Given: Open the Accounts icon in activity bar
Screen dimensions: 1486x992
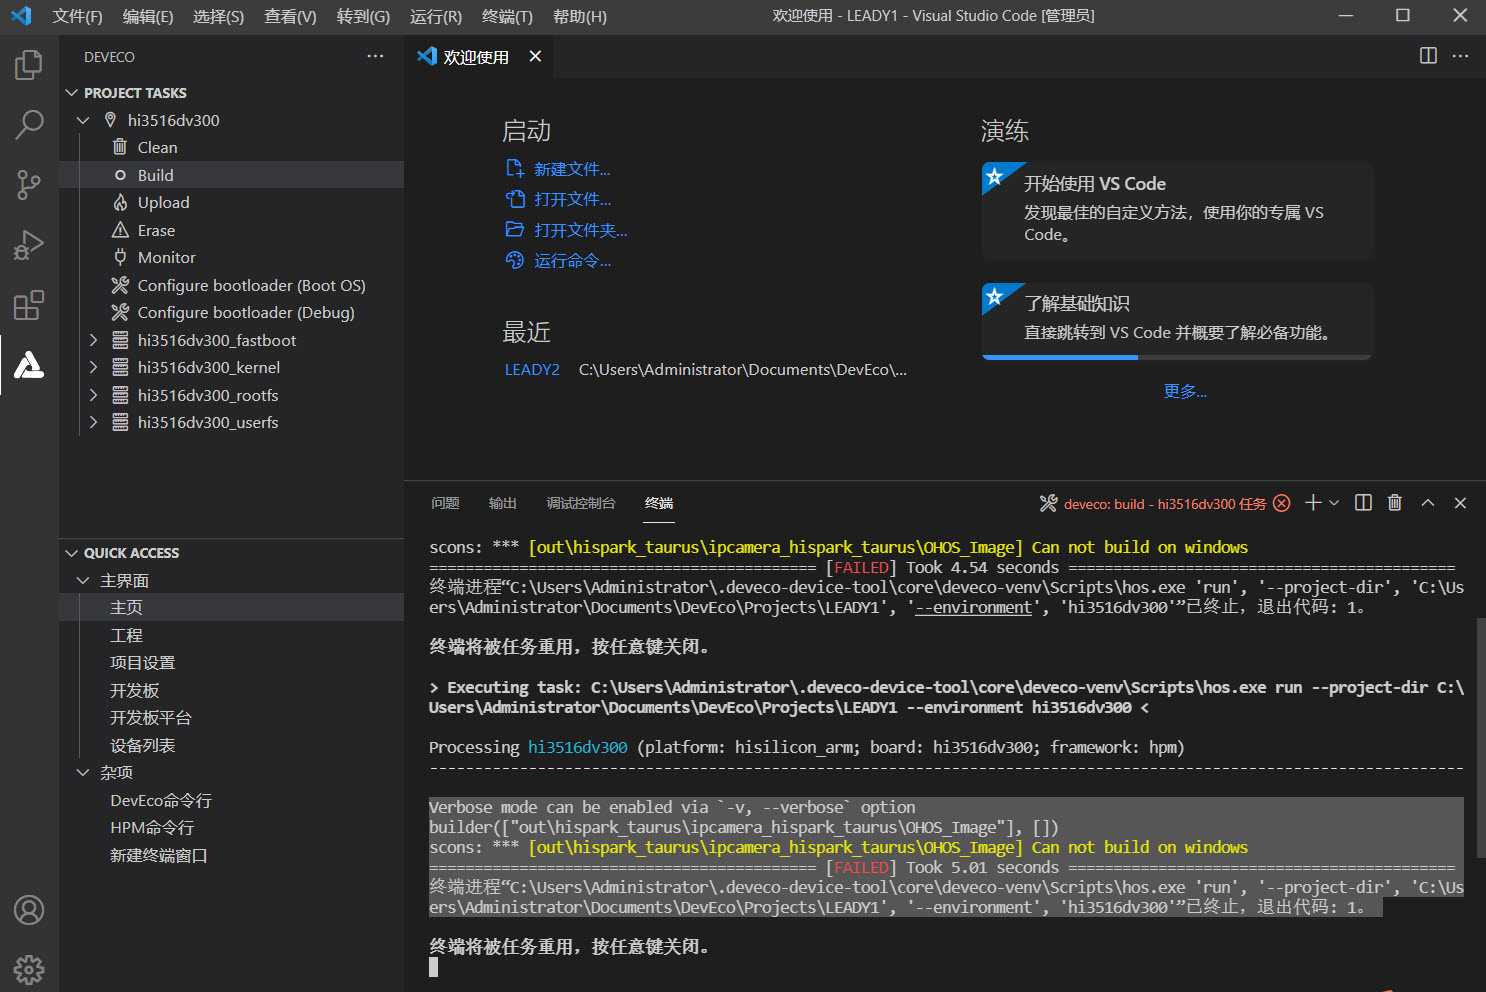Looking at the screenshot, I should pos(29,910).
